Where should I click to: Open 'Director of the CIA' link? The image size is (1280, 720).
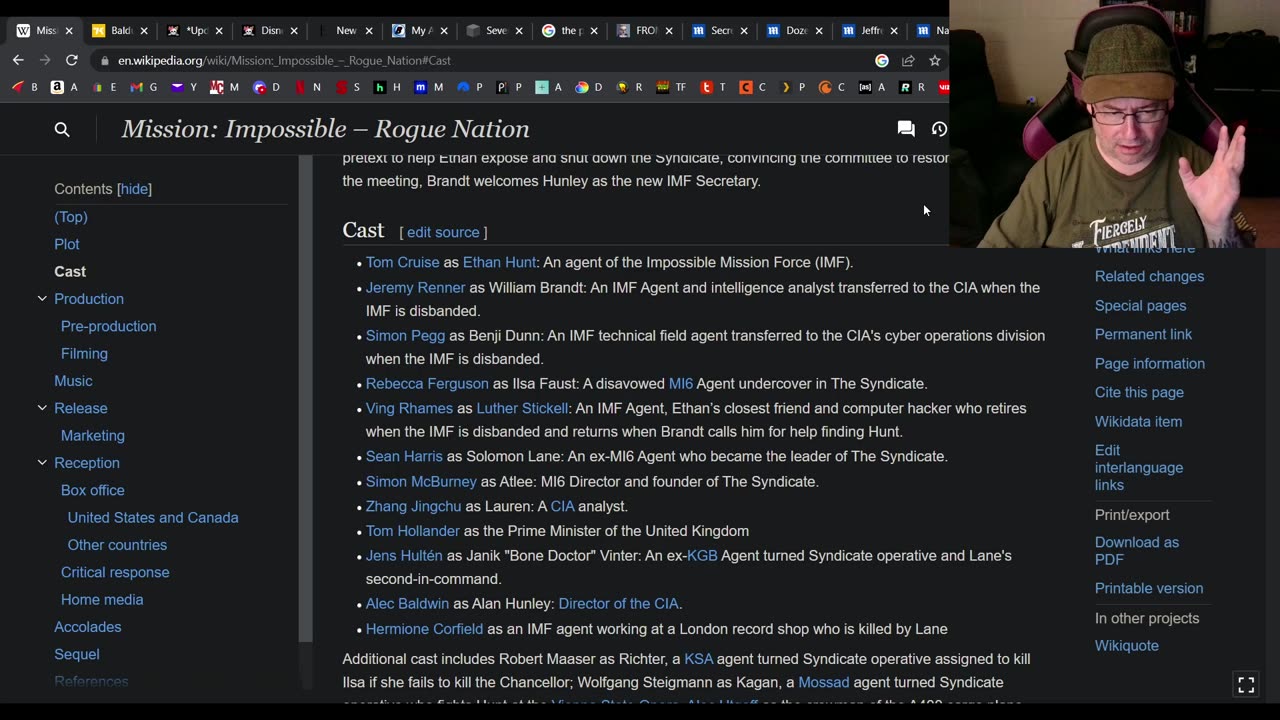click(618, 604)
